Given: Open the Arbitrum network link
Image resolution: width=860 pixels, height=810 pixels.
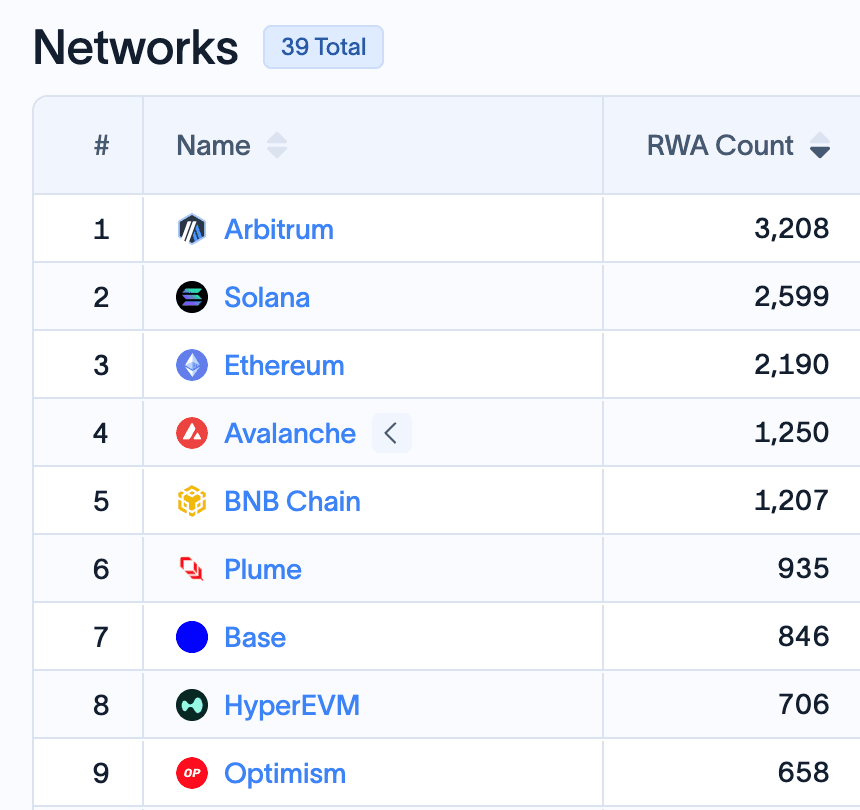Looking at the screenshot, I should (x=279, y=229).
